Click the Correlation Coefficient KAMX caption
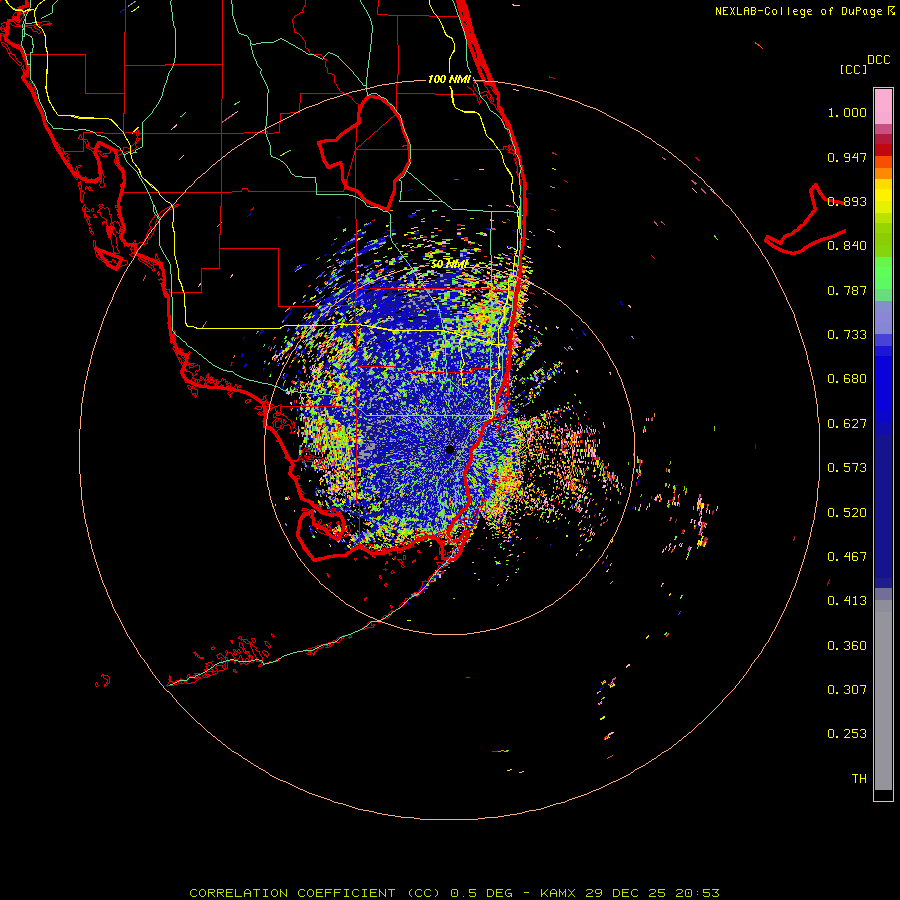The image size is (900, 900). click(x=454, y=893)
